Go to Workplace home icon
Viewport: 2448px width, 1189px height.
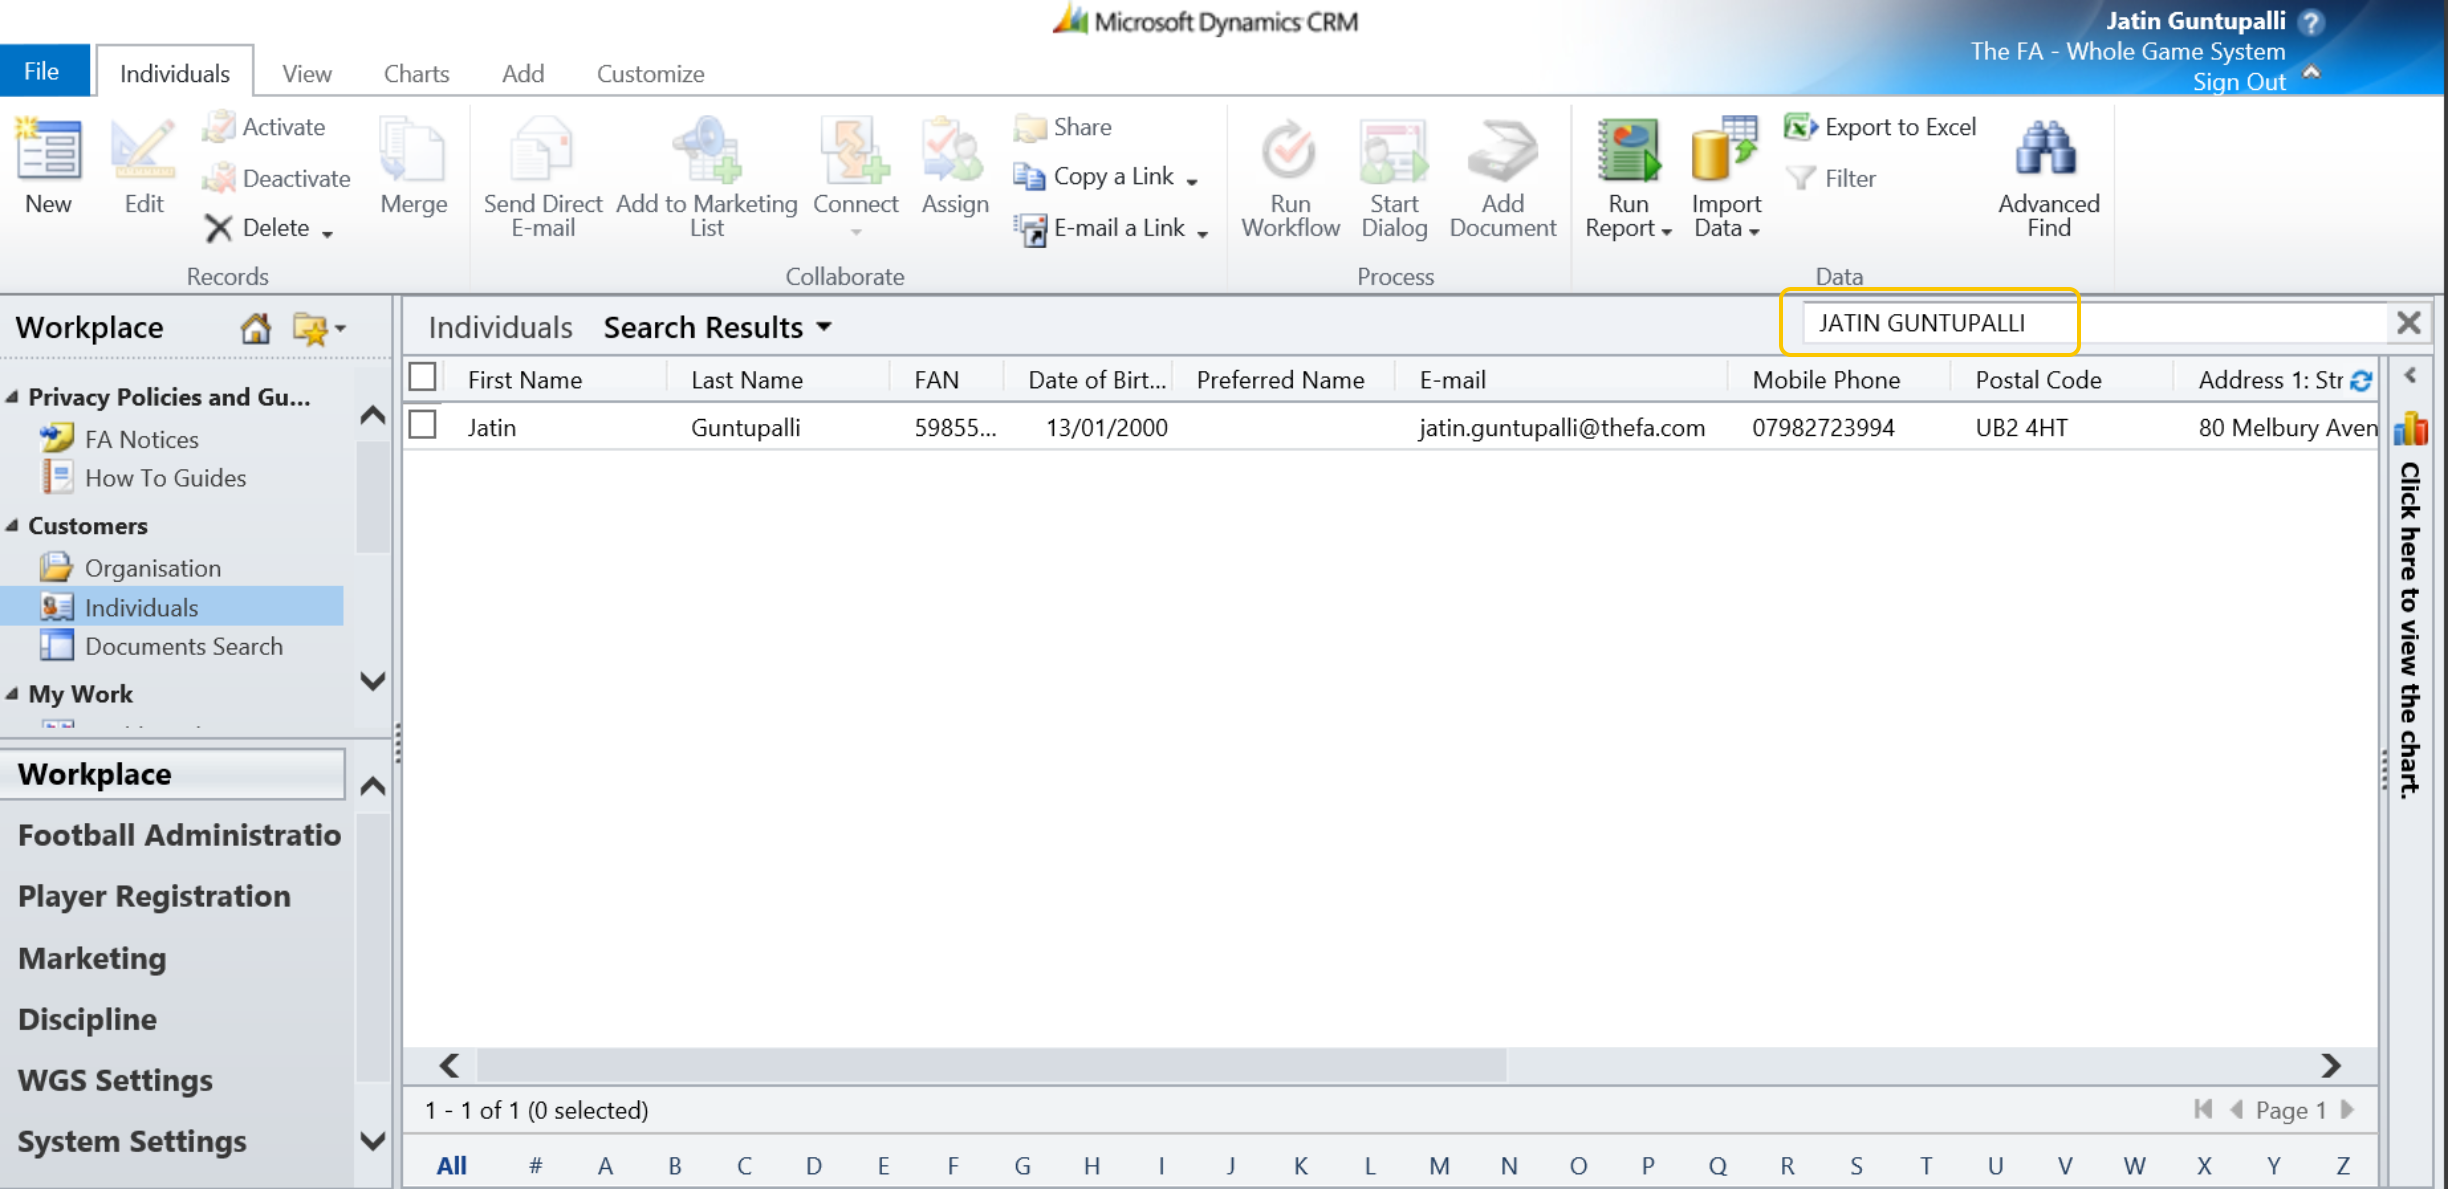pos(255,327)
